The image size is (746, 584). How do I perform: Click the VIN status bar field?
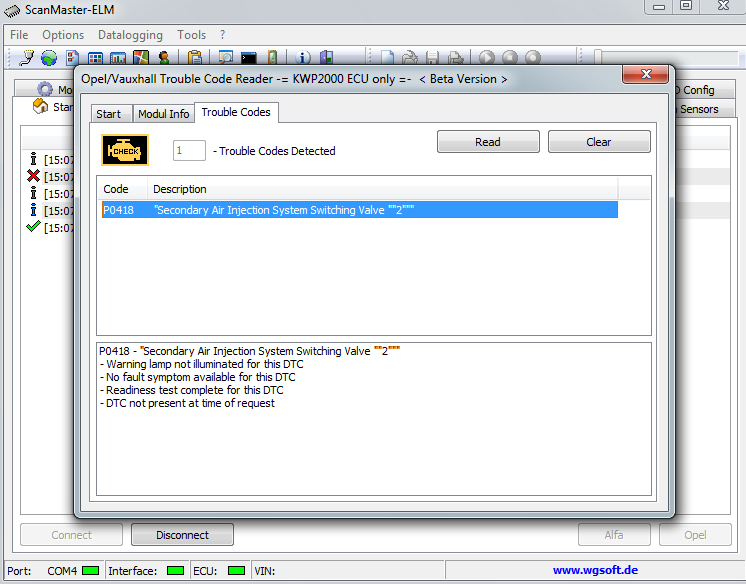[347, 570]
